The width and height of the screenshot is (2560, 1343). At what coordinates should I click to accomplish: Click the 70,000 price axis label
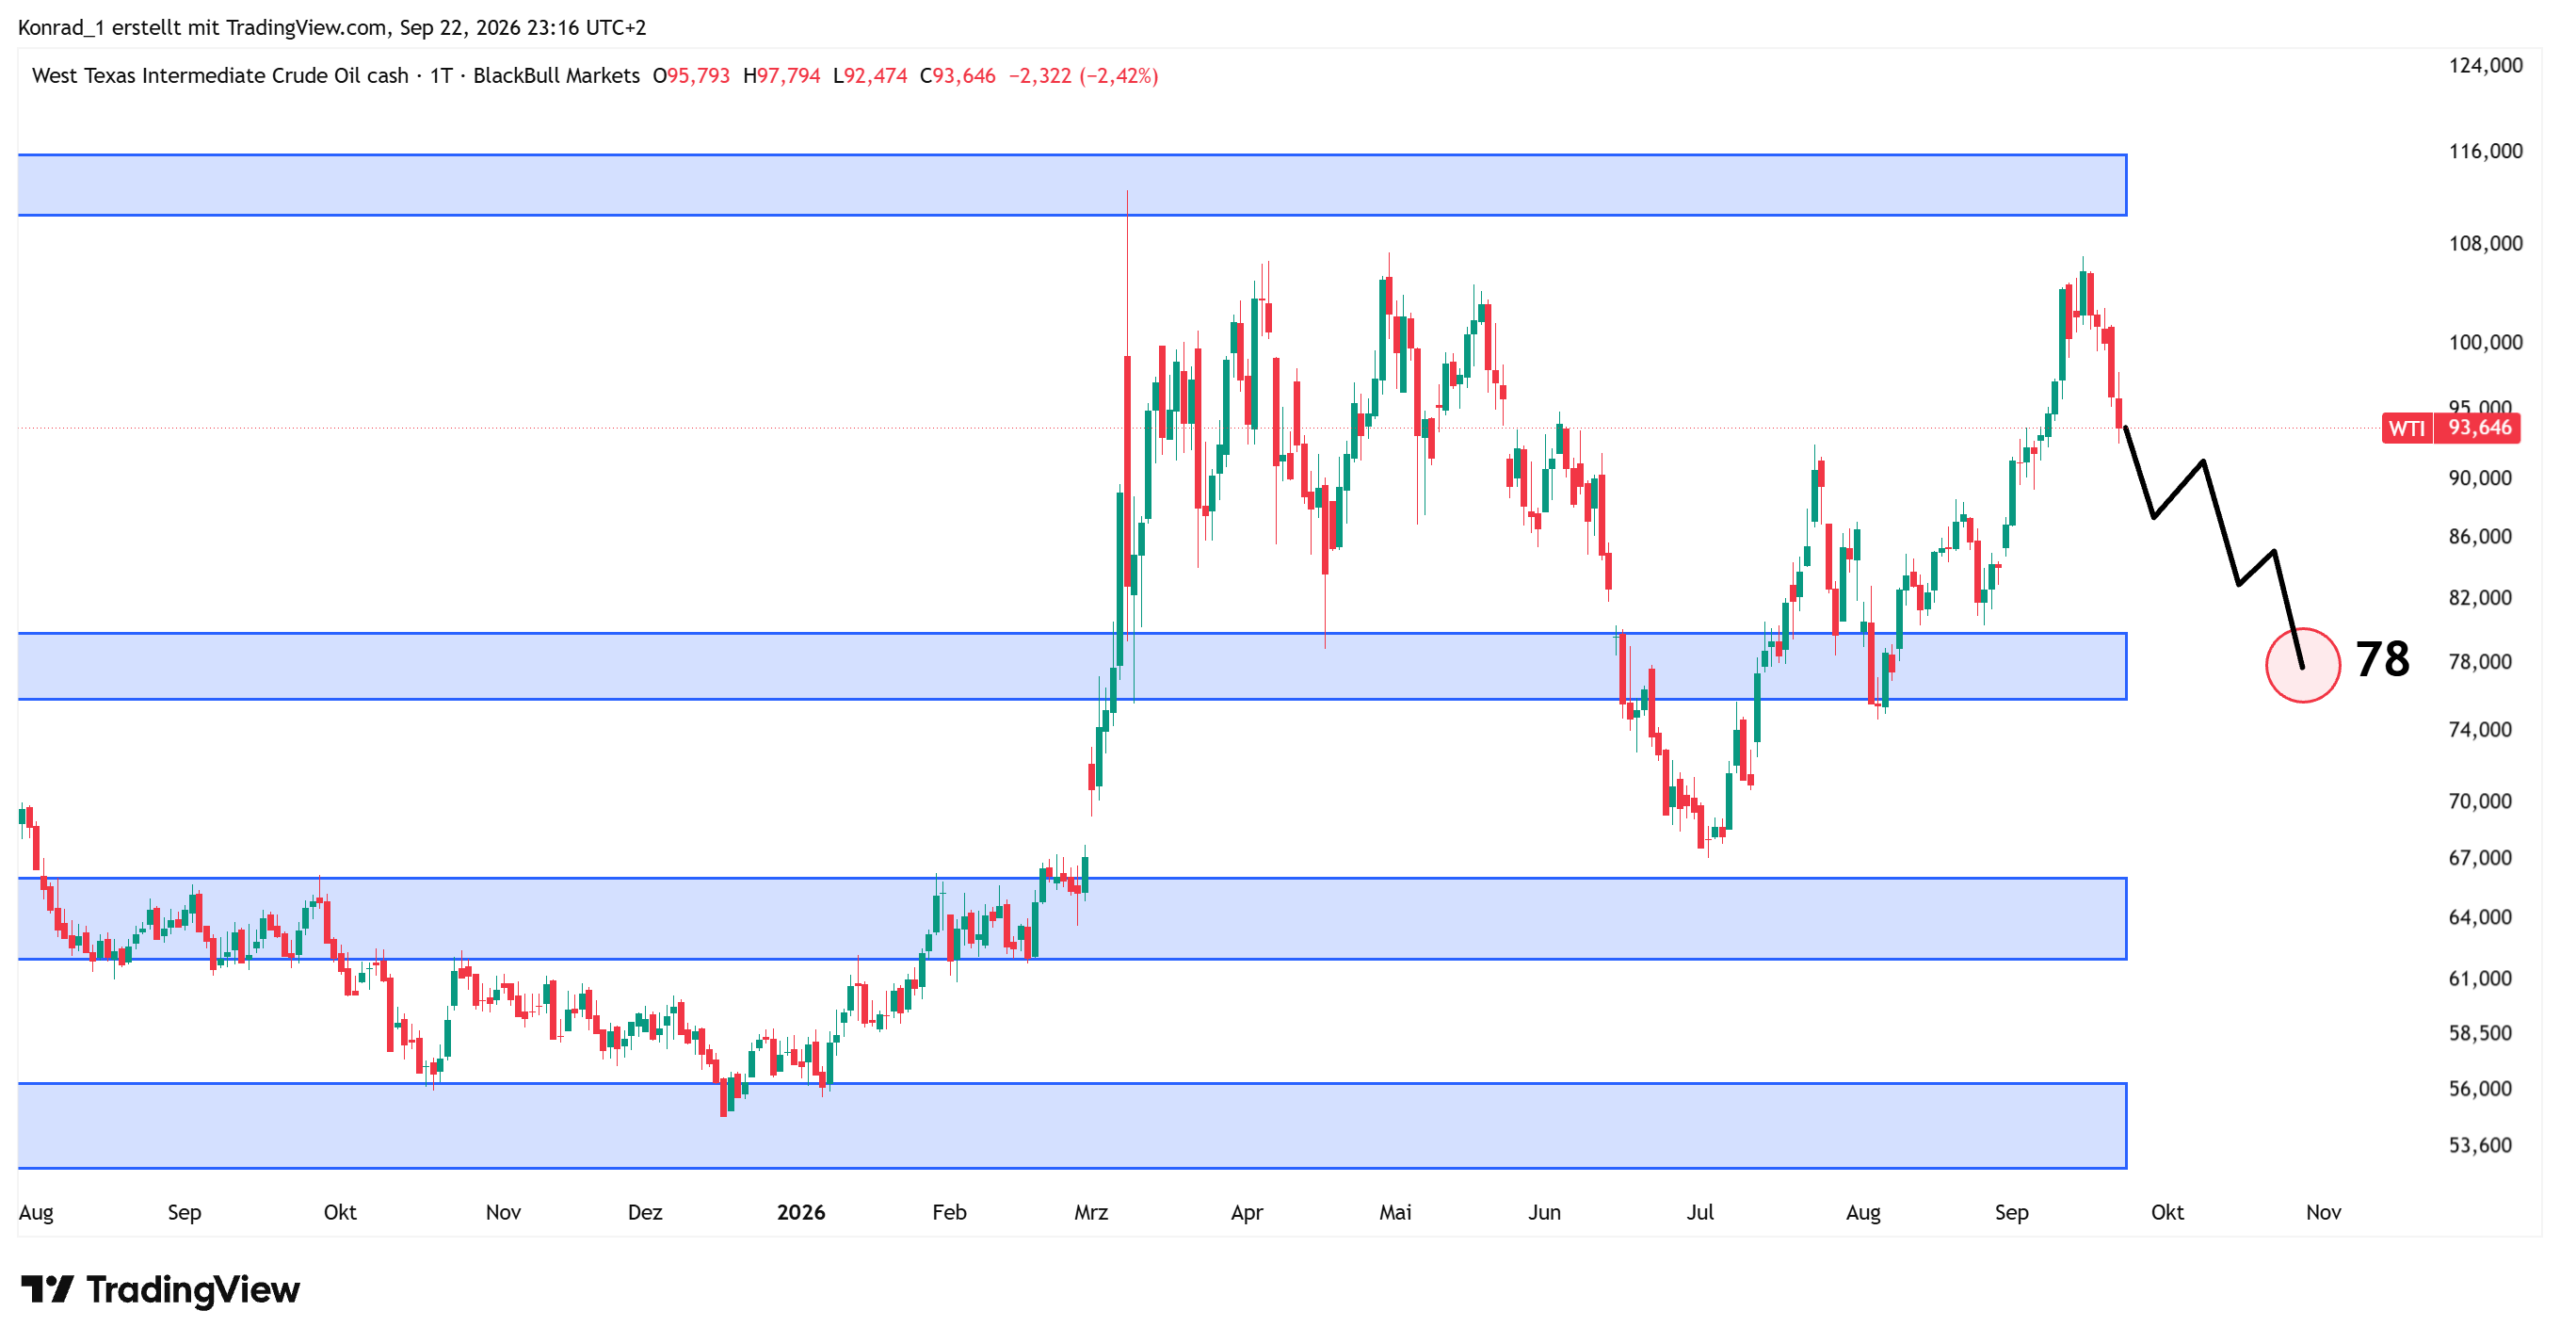pos(2480,801)
